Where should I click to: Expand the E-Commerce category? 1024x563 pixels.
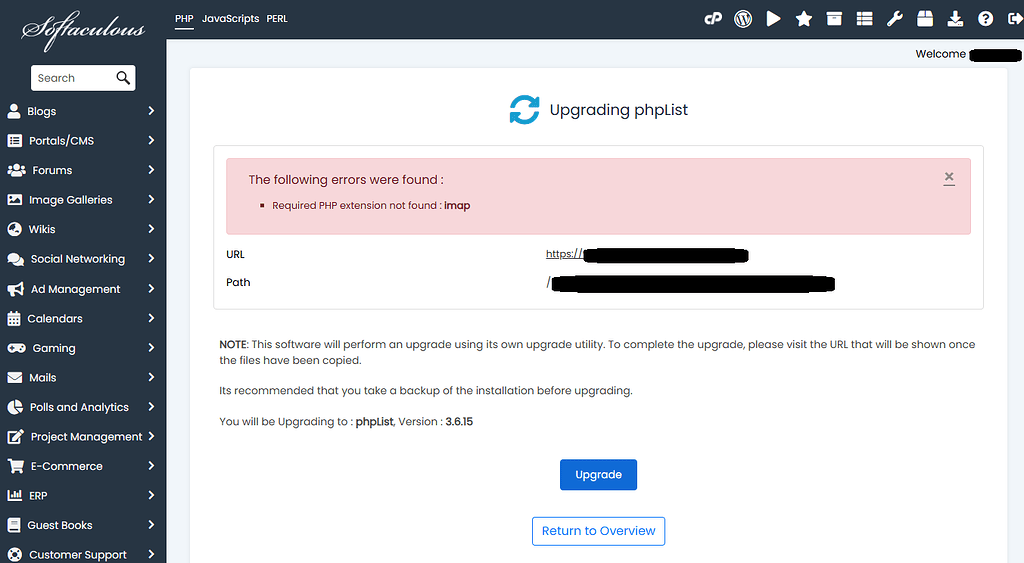(x=82, y=466)
